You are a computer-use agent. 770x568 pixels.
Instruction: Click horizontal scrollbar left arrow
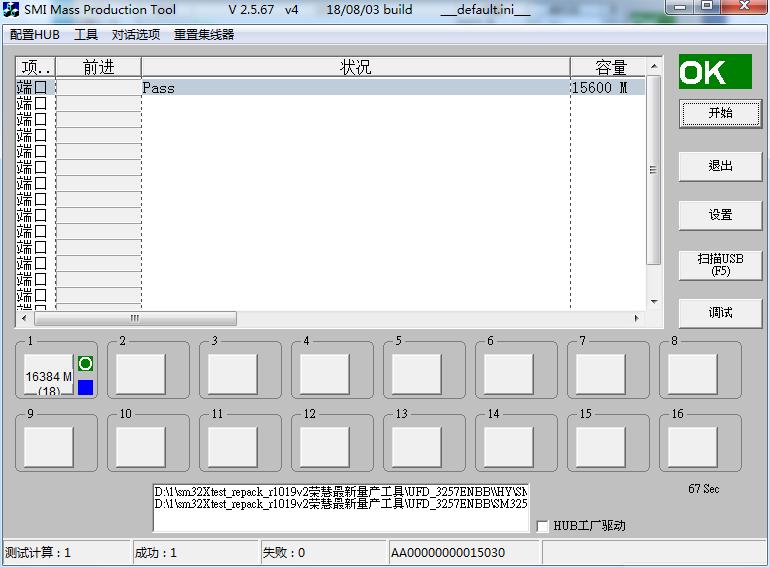(x=24, y=318)
